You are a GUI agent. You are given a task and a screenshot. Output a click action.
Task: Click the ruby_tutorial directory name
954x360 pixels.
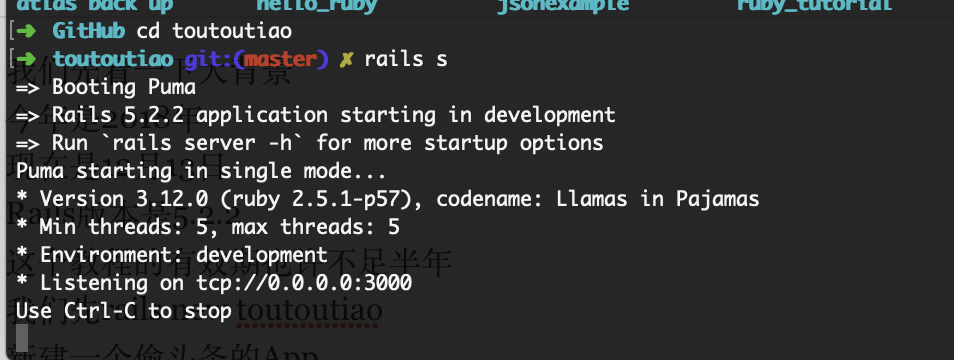click(814, 5)
